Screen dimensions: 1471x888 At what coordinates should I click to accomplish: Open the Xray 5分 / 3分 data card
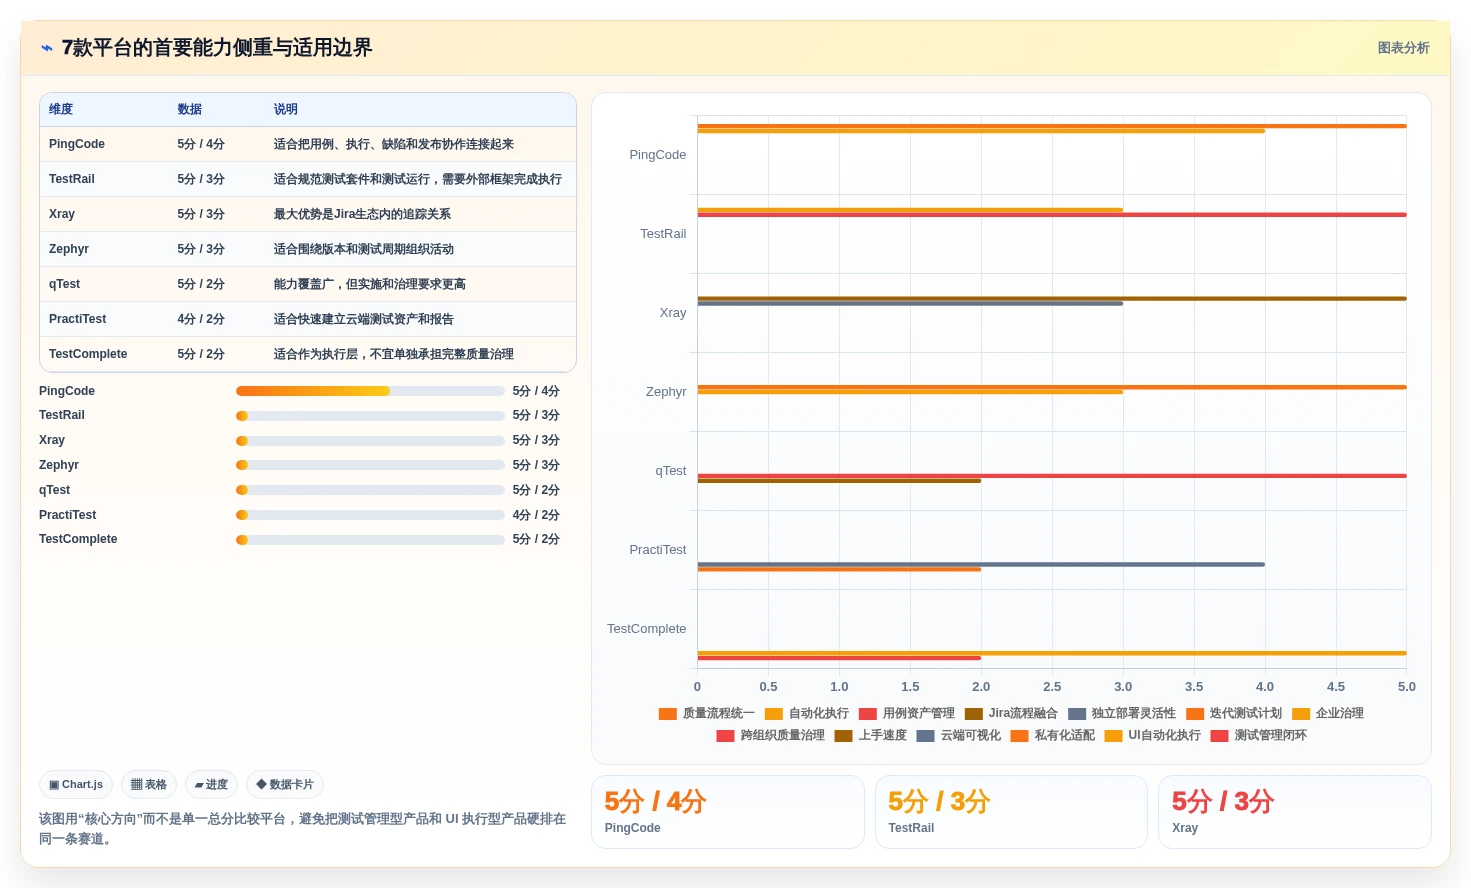coord(1295,812)
